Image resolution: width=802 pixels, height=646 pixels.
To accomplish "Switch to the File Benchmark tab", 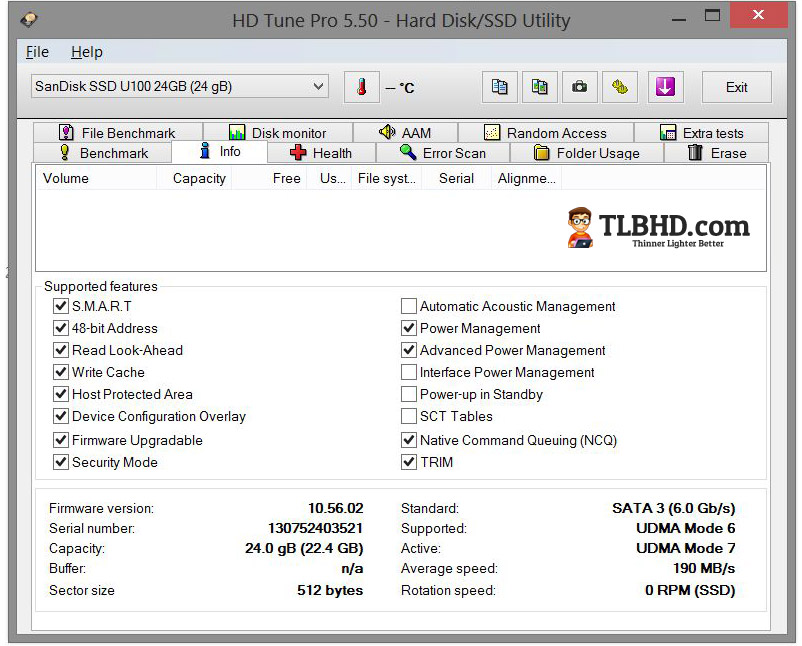I will click(118, 133).
